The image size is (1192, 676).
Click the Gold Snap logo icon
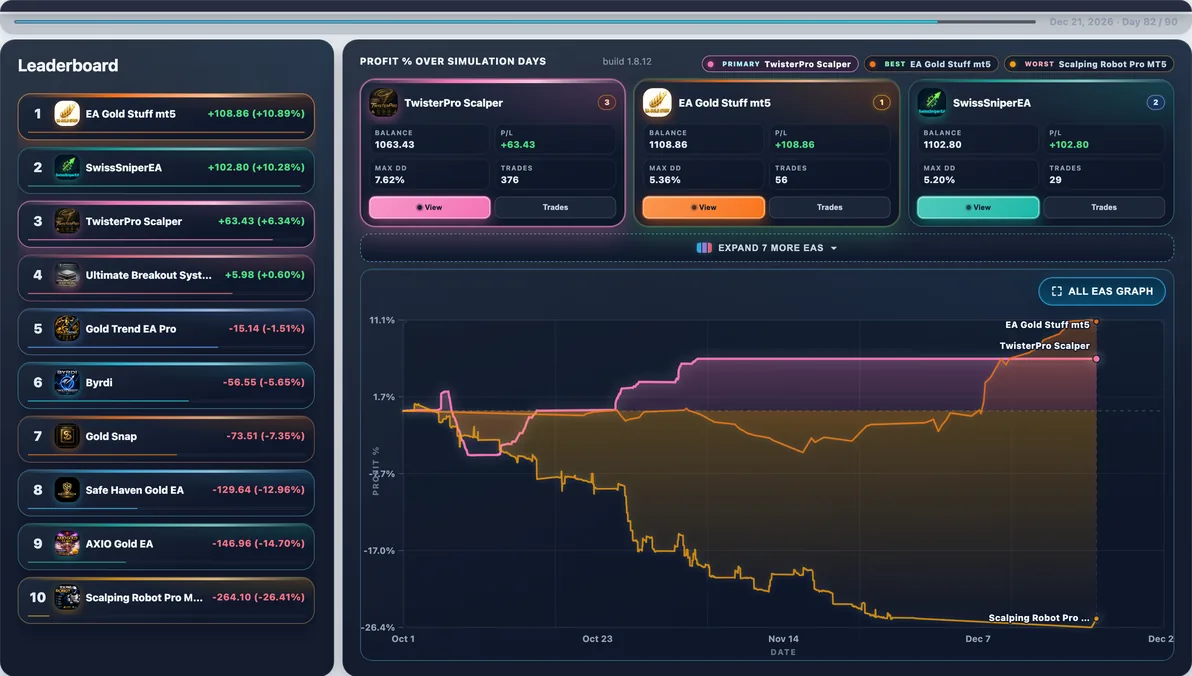pos(67,436)
